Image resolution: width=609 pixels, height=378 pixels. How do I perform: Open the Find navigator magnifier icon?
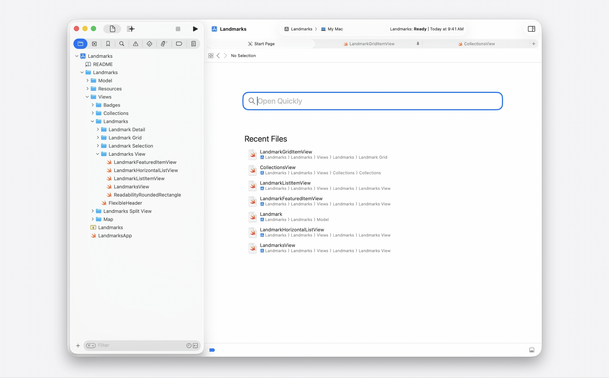pos(122,44)
